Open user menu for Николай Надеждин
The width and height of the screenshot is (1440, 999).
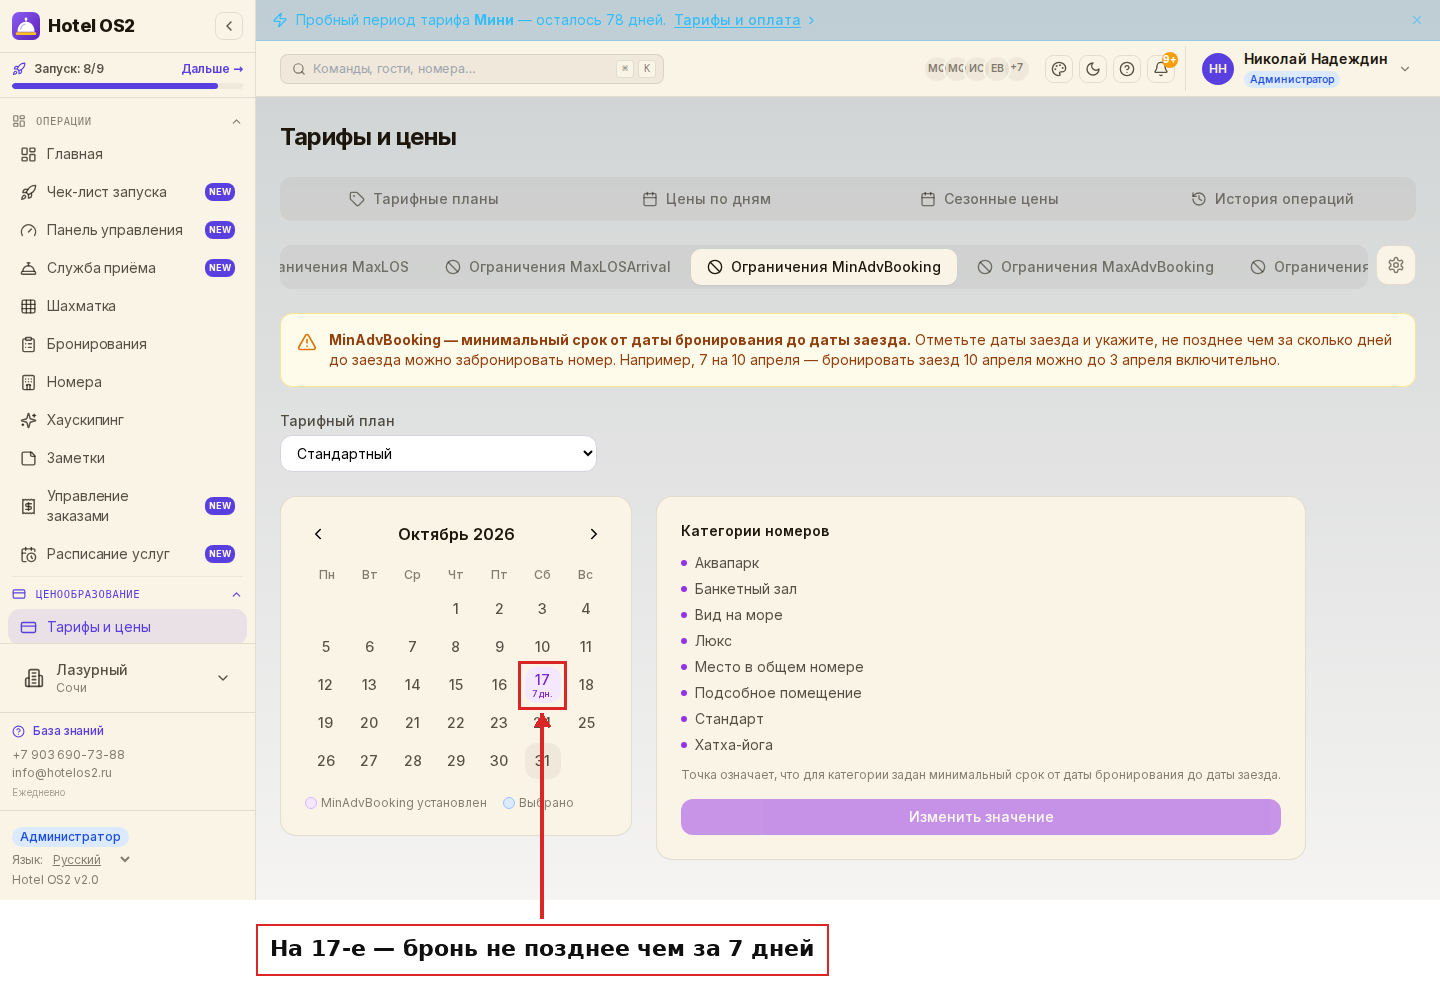pyautogui.click(x=1307, y=69)
